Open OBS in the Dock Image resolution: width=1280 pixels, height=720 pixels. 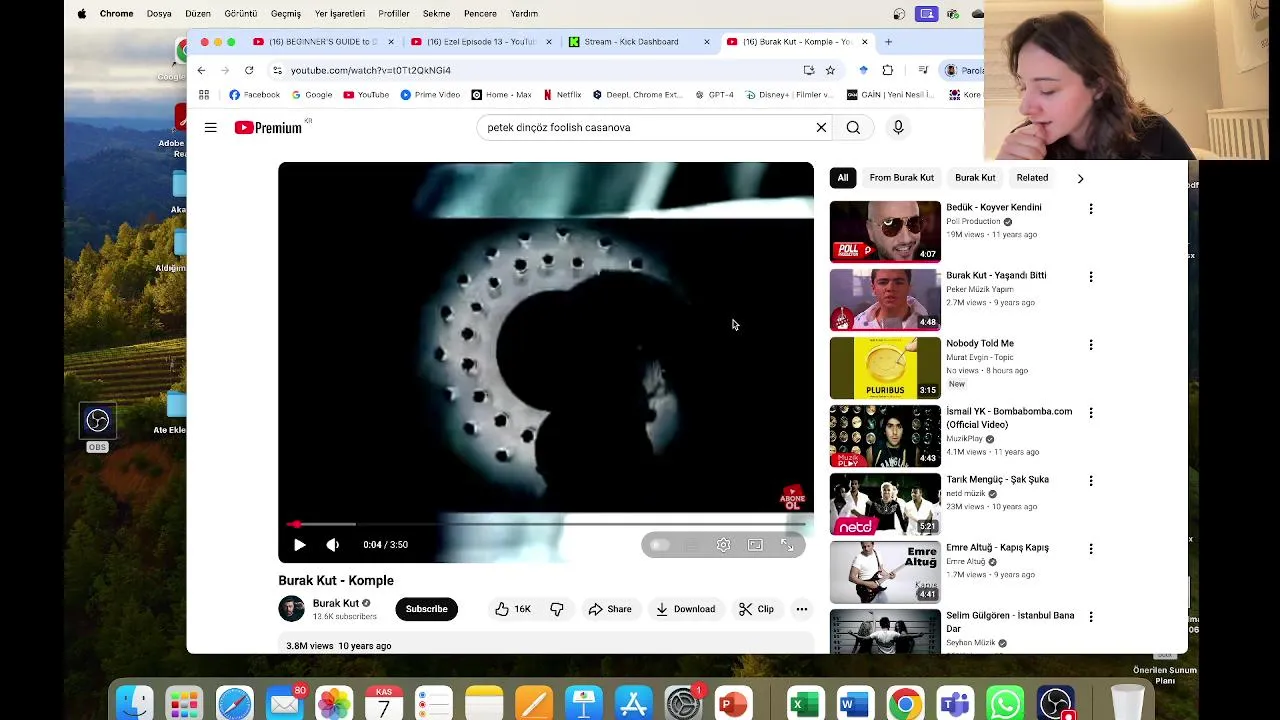pos(1056,703)
